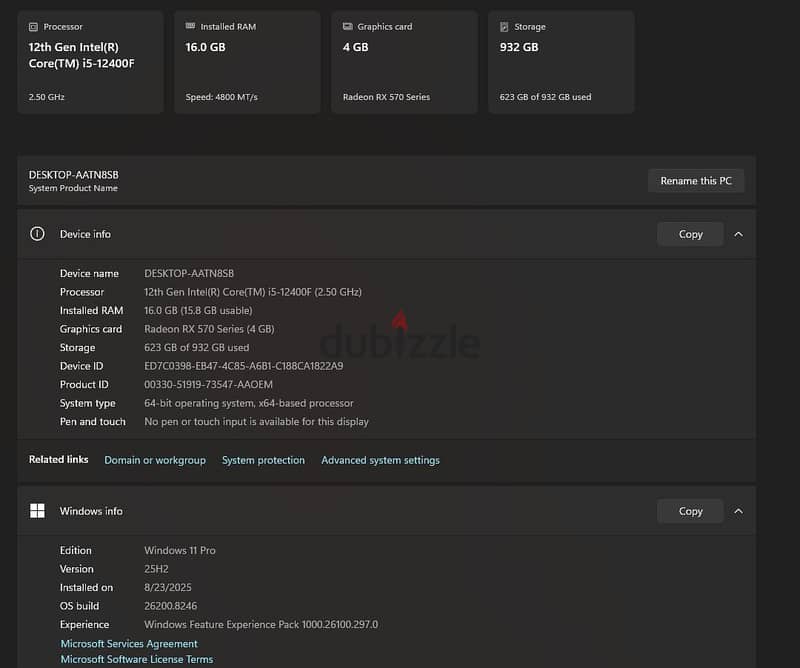Click 'Speed: 4800 MT/s' in RAM card
Image resolution: width=800 pixels, height=668 pixels.
click(221, 97)
